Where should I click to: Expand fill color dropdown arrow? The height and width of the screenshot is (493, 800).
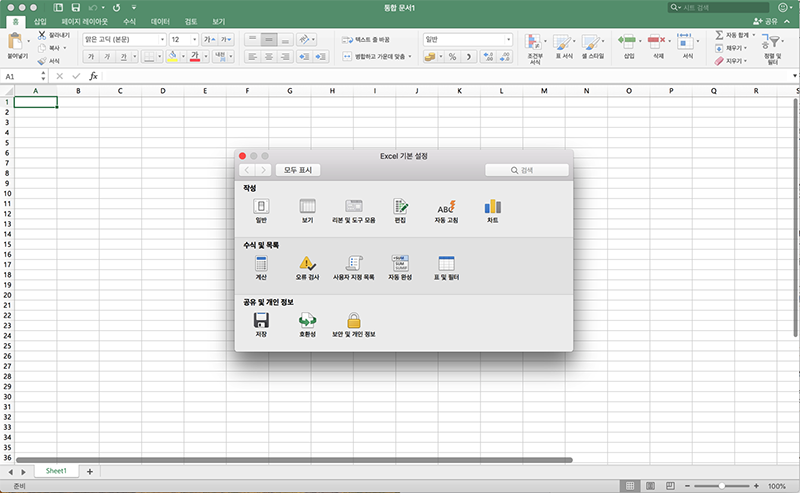[x=183, y=57]
